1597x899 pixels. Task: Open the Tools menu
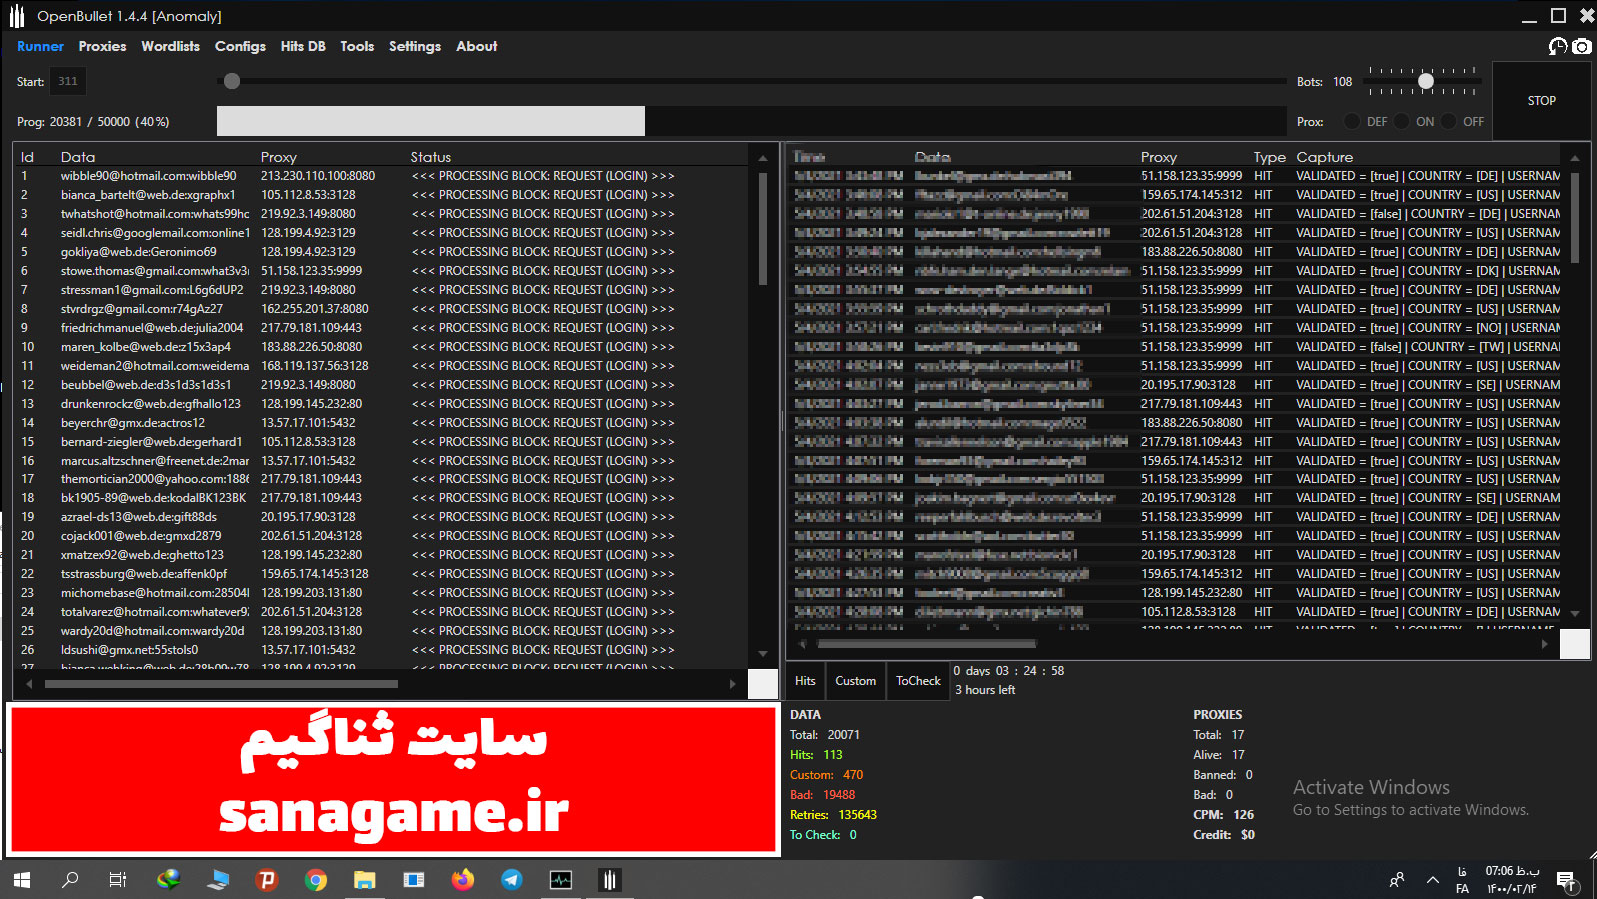(x=357, y=46)
